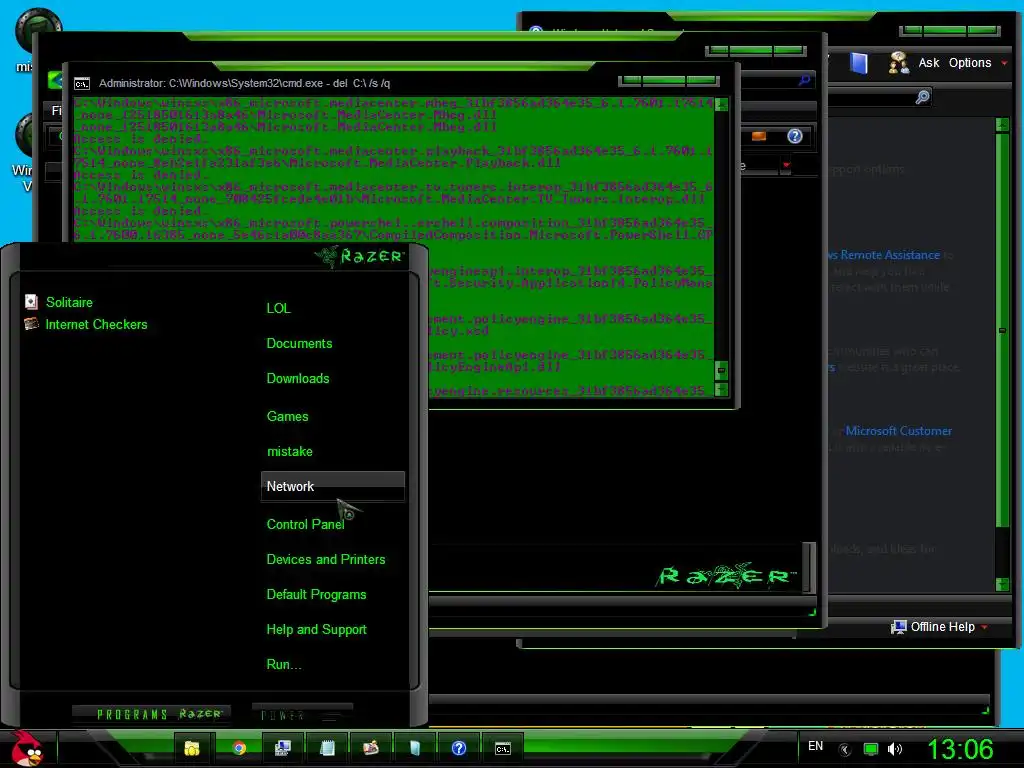Click Run... in the start menu
The height and width of the screenshot is (768, 1024).
(283, 665)
